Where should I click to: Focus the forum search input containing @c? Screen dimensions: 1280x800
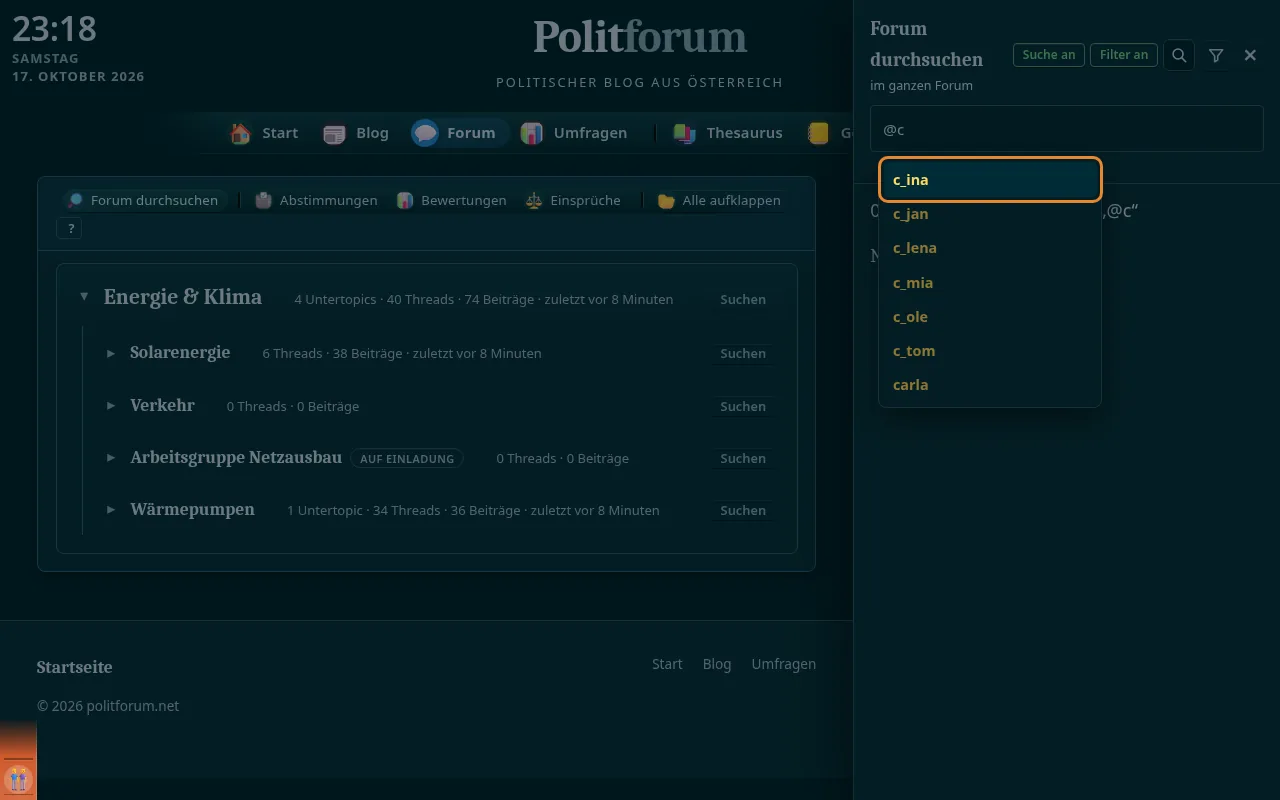(x=1067, y=129)
